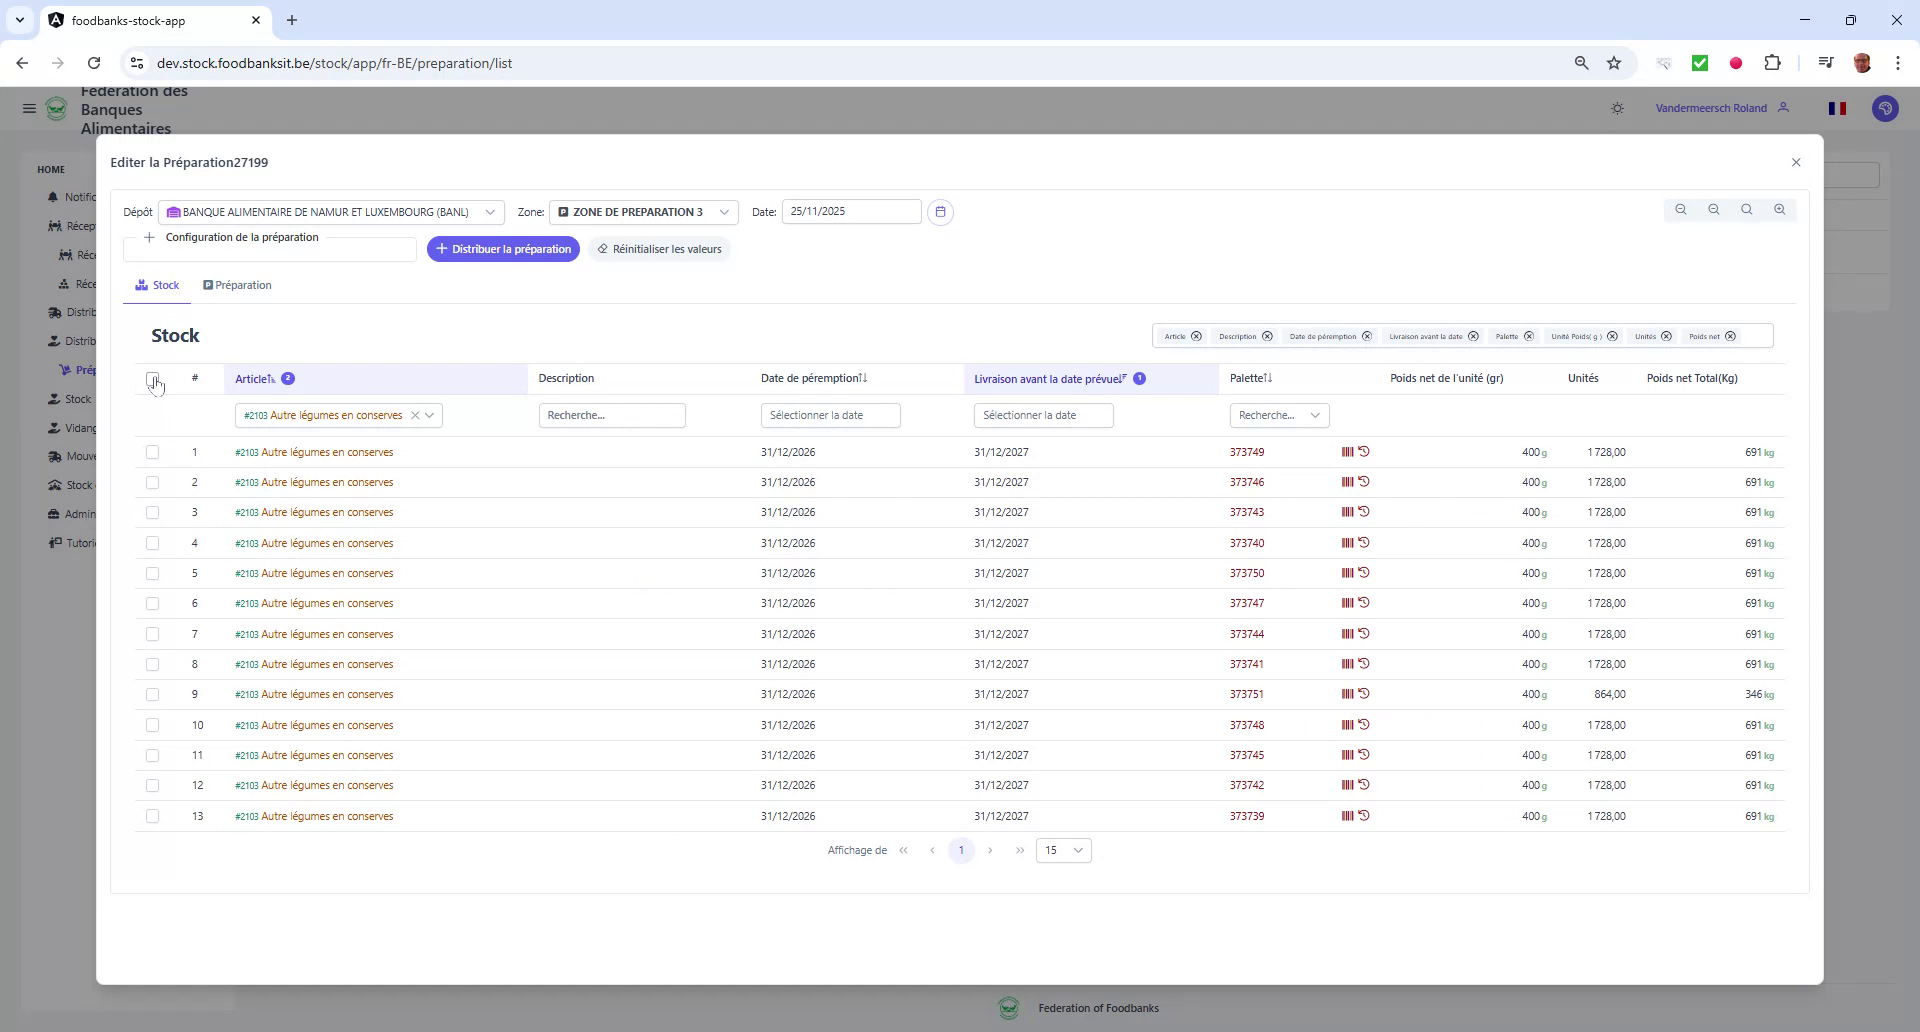Check the select-all checkbox in the table header

point(153,380)
